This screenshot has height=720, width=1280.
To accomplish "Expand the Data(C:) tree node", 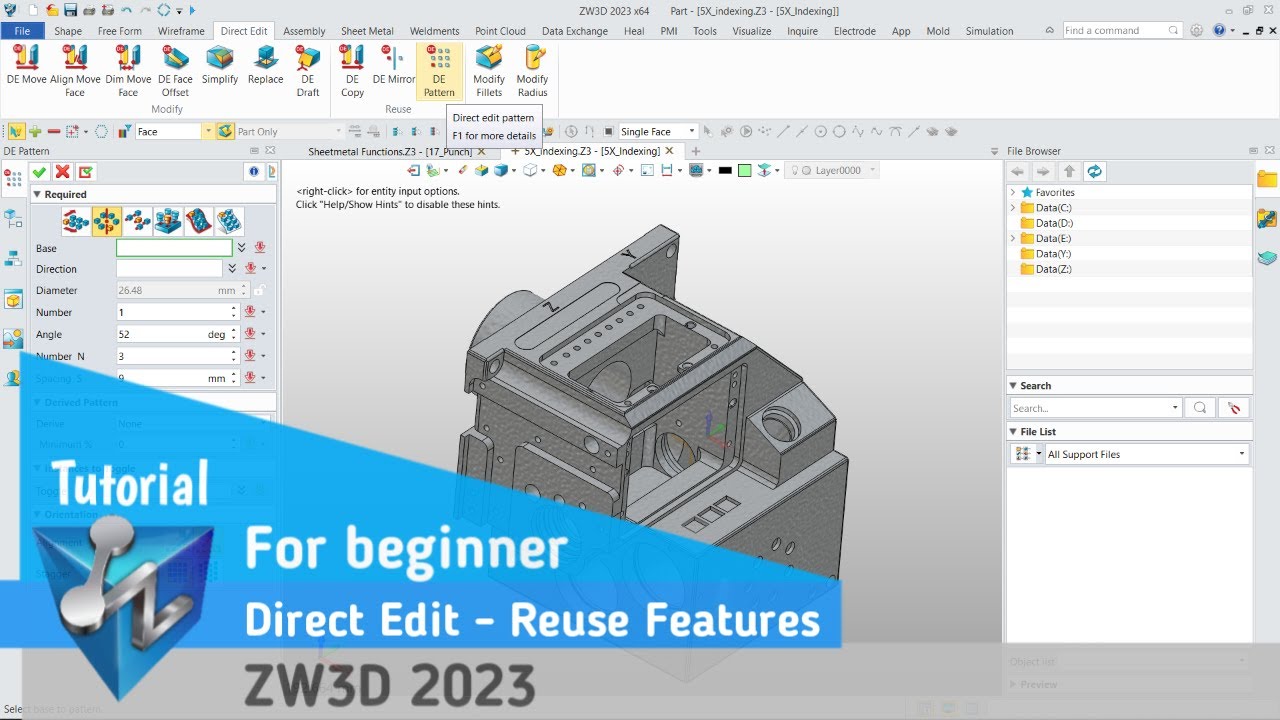I will [x=1013, y=208].
